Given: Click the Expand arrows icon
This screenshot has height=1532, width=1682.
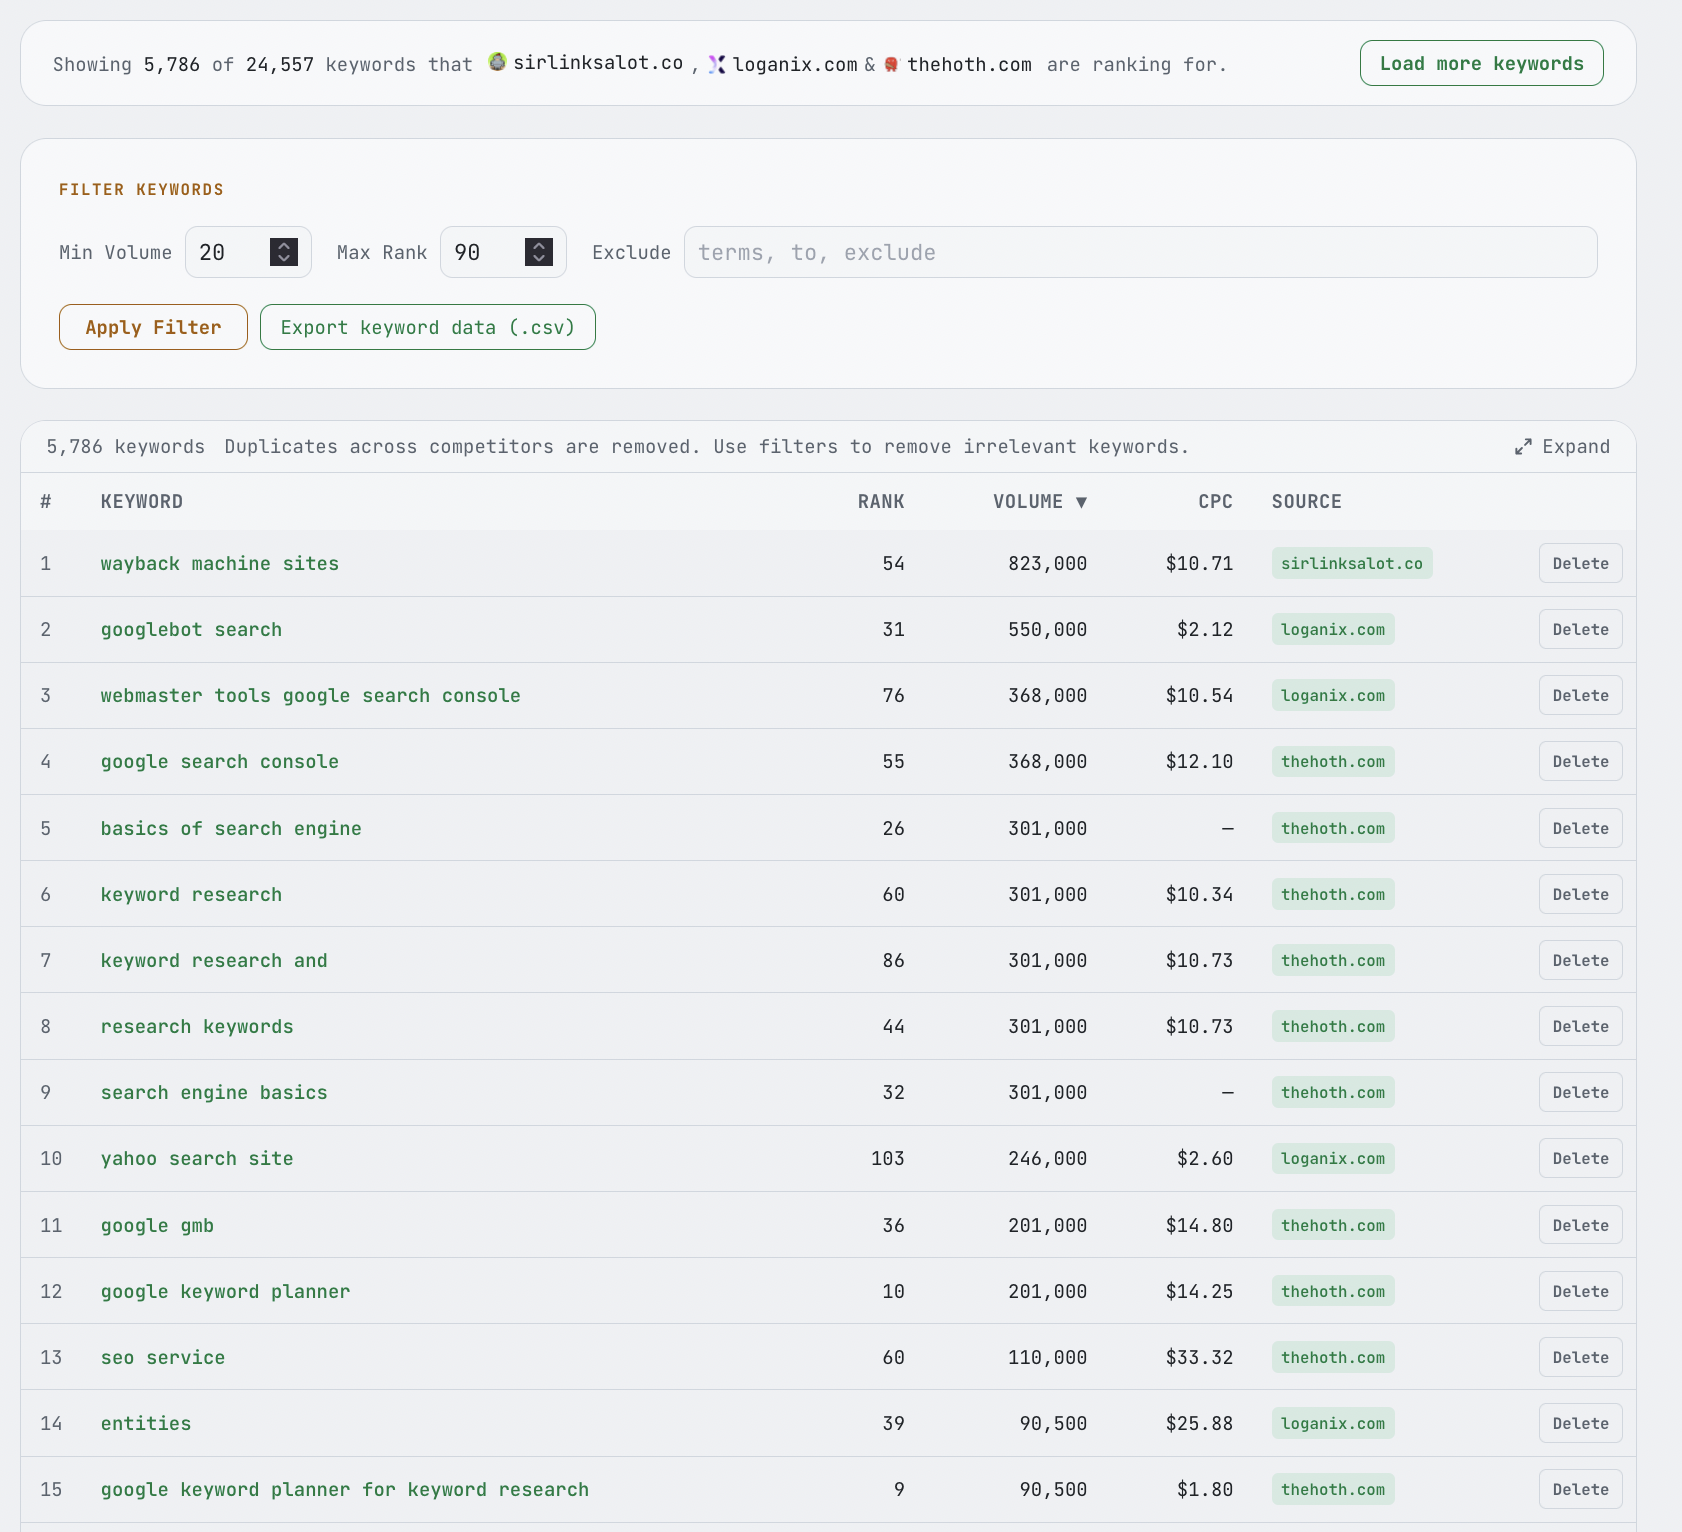Looking at the screenshot, I should tap(1523, 447).
